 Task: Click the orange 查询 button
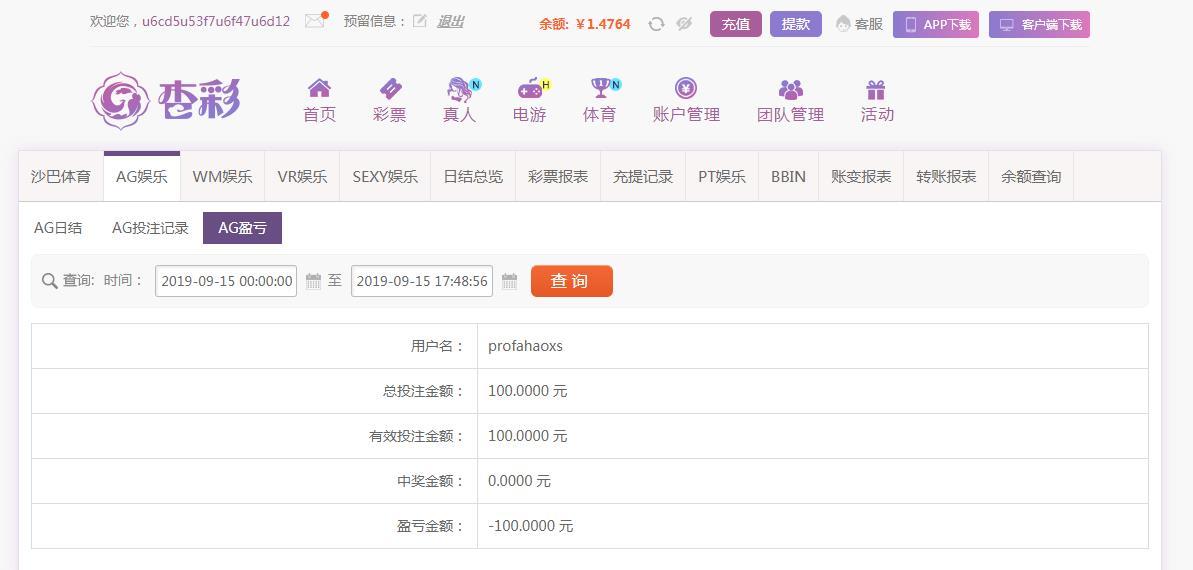(x=571, y=281)
